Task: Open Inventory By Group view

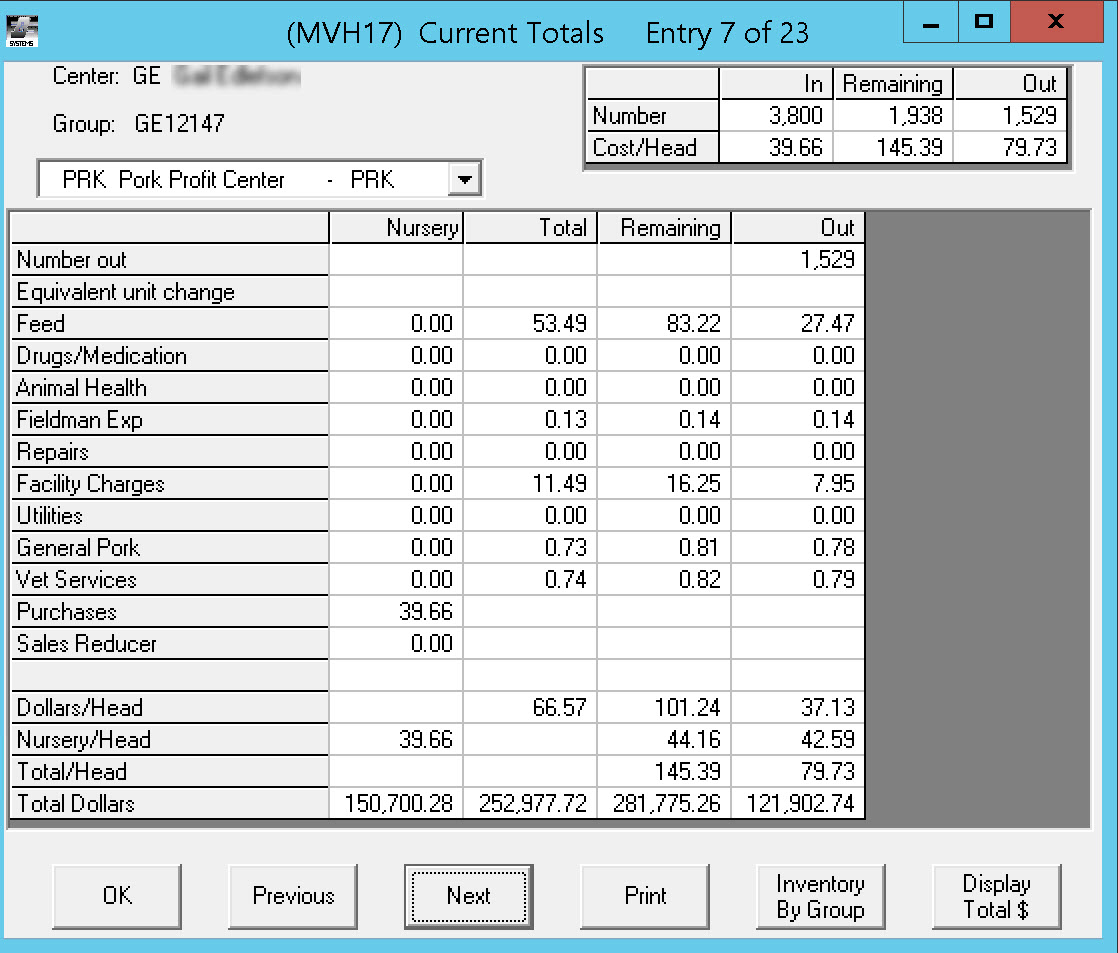Action: (x=820, y=896)
